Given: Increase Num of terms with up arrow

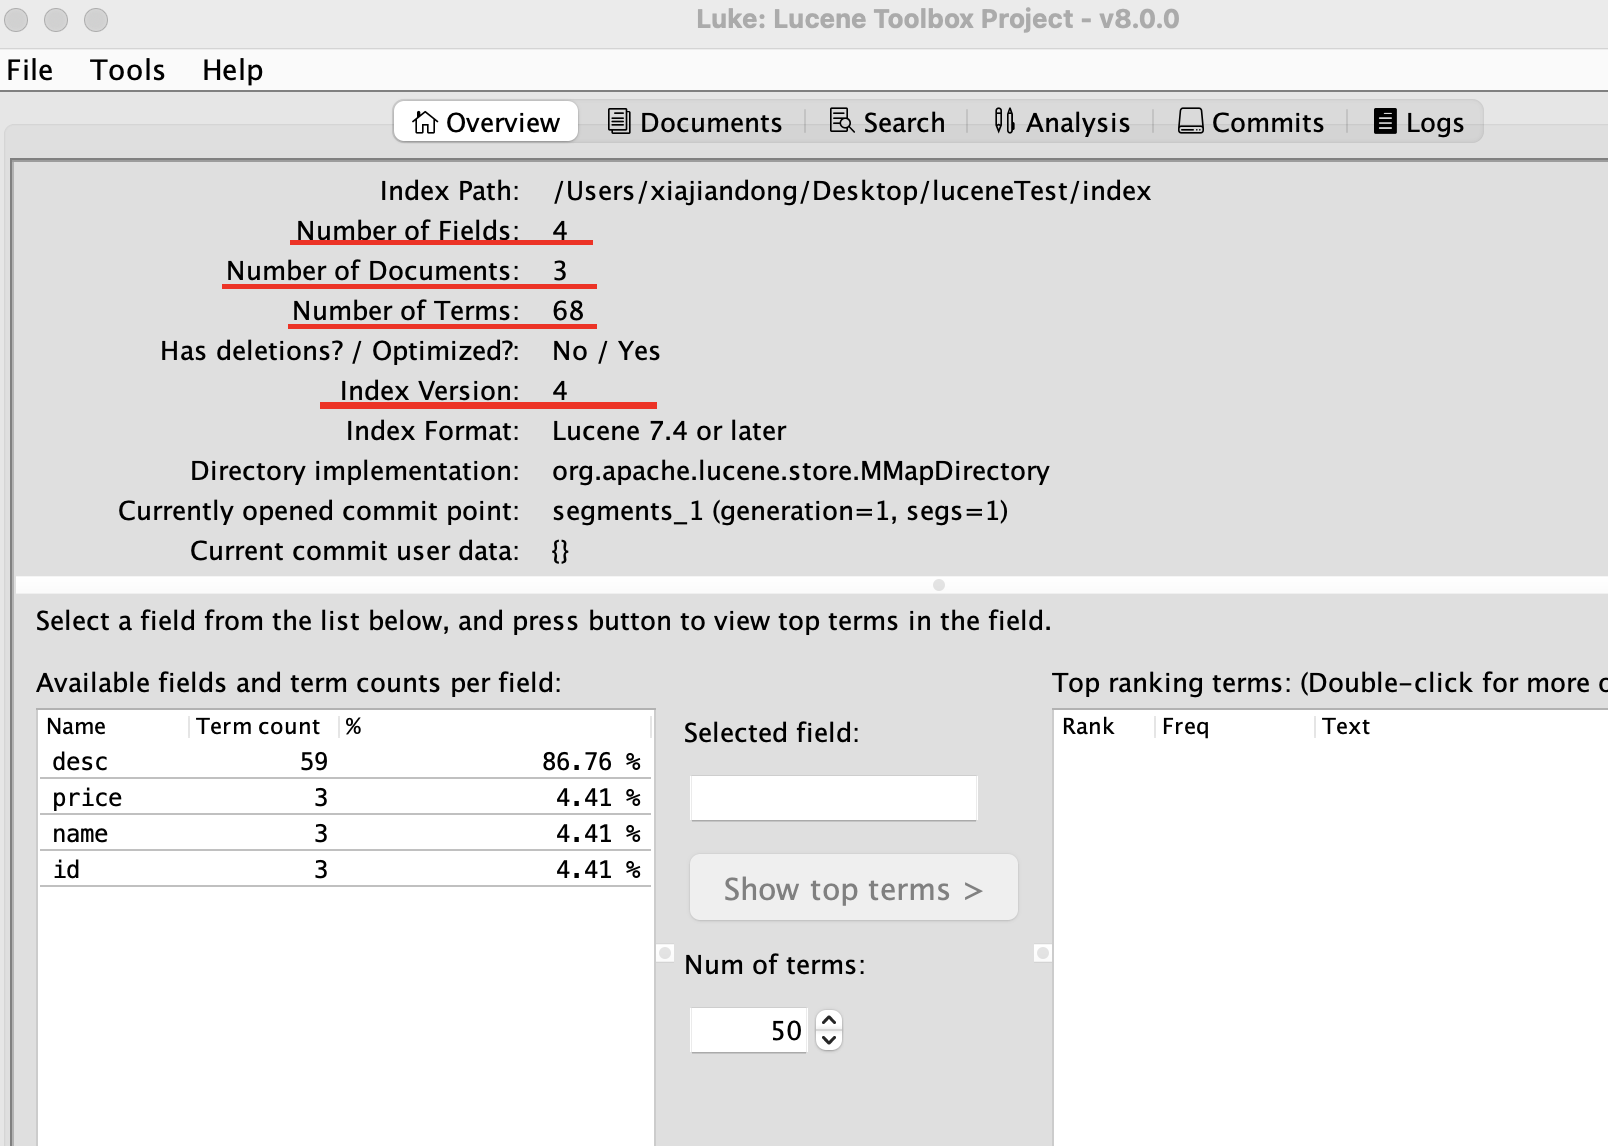Looking at the screenshot, I should pyautogui.click(x=829, y=1020).
